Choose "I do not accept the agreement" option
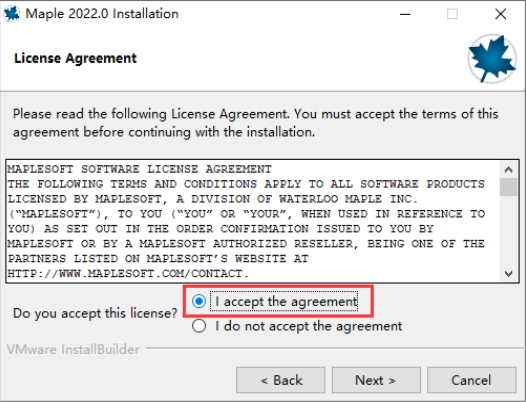Screen dimensions: 526x402 (199, 326)
